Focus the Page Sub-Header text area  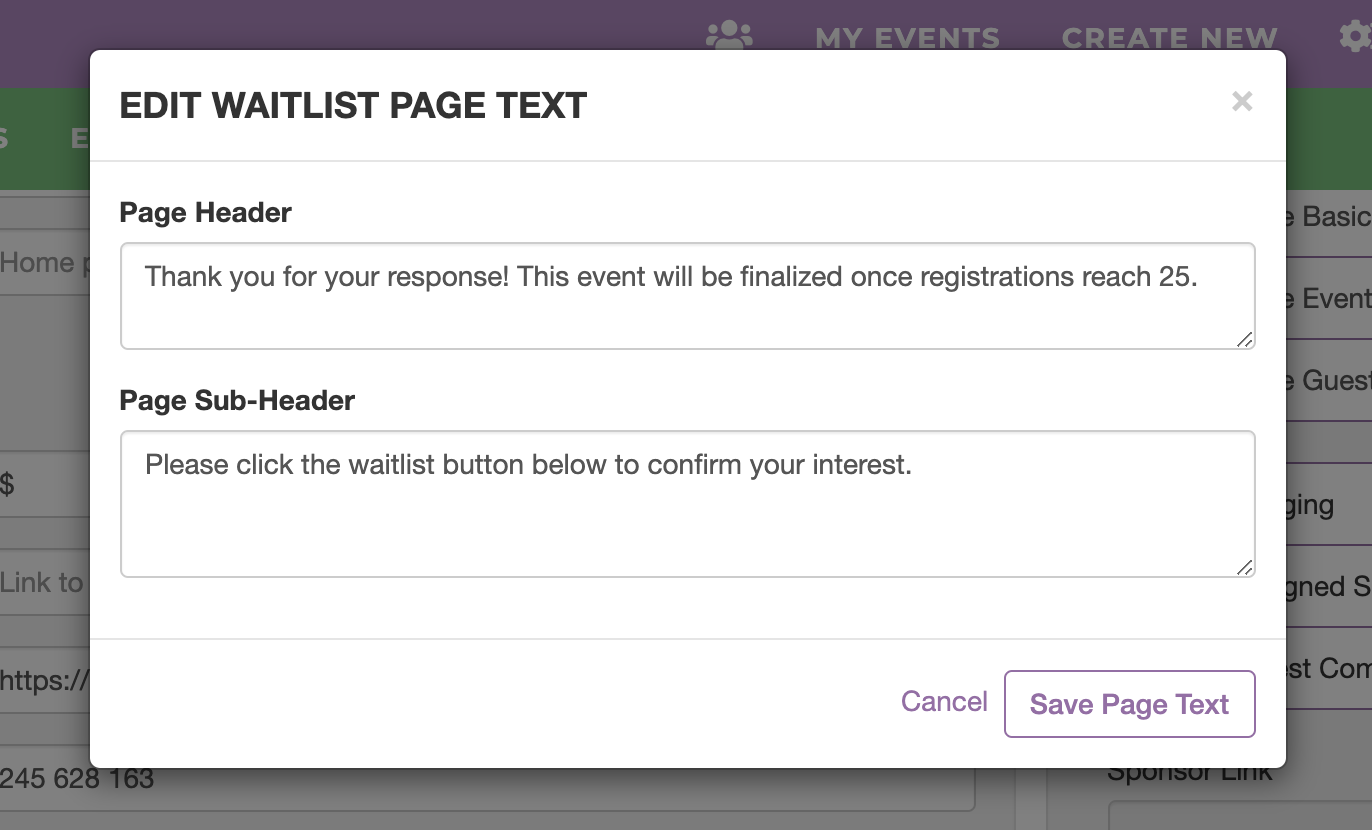pyautogui.click(x=687, y=504)
